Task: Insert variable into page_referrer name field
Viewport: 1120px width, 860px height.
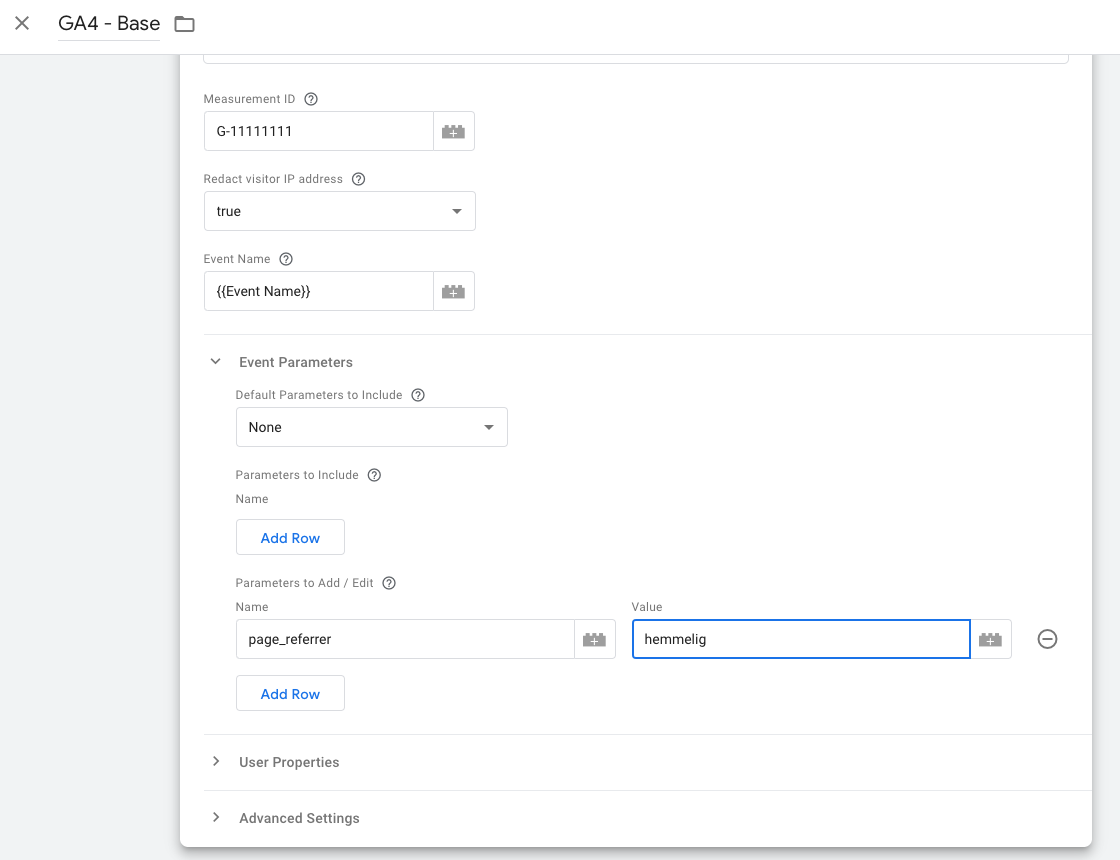Action: (x=594, y=639)
